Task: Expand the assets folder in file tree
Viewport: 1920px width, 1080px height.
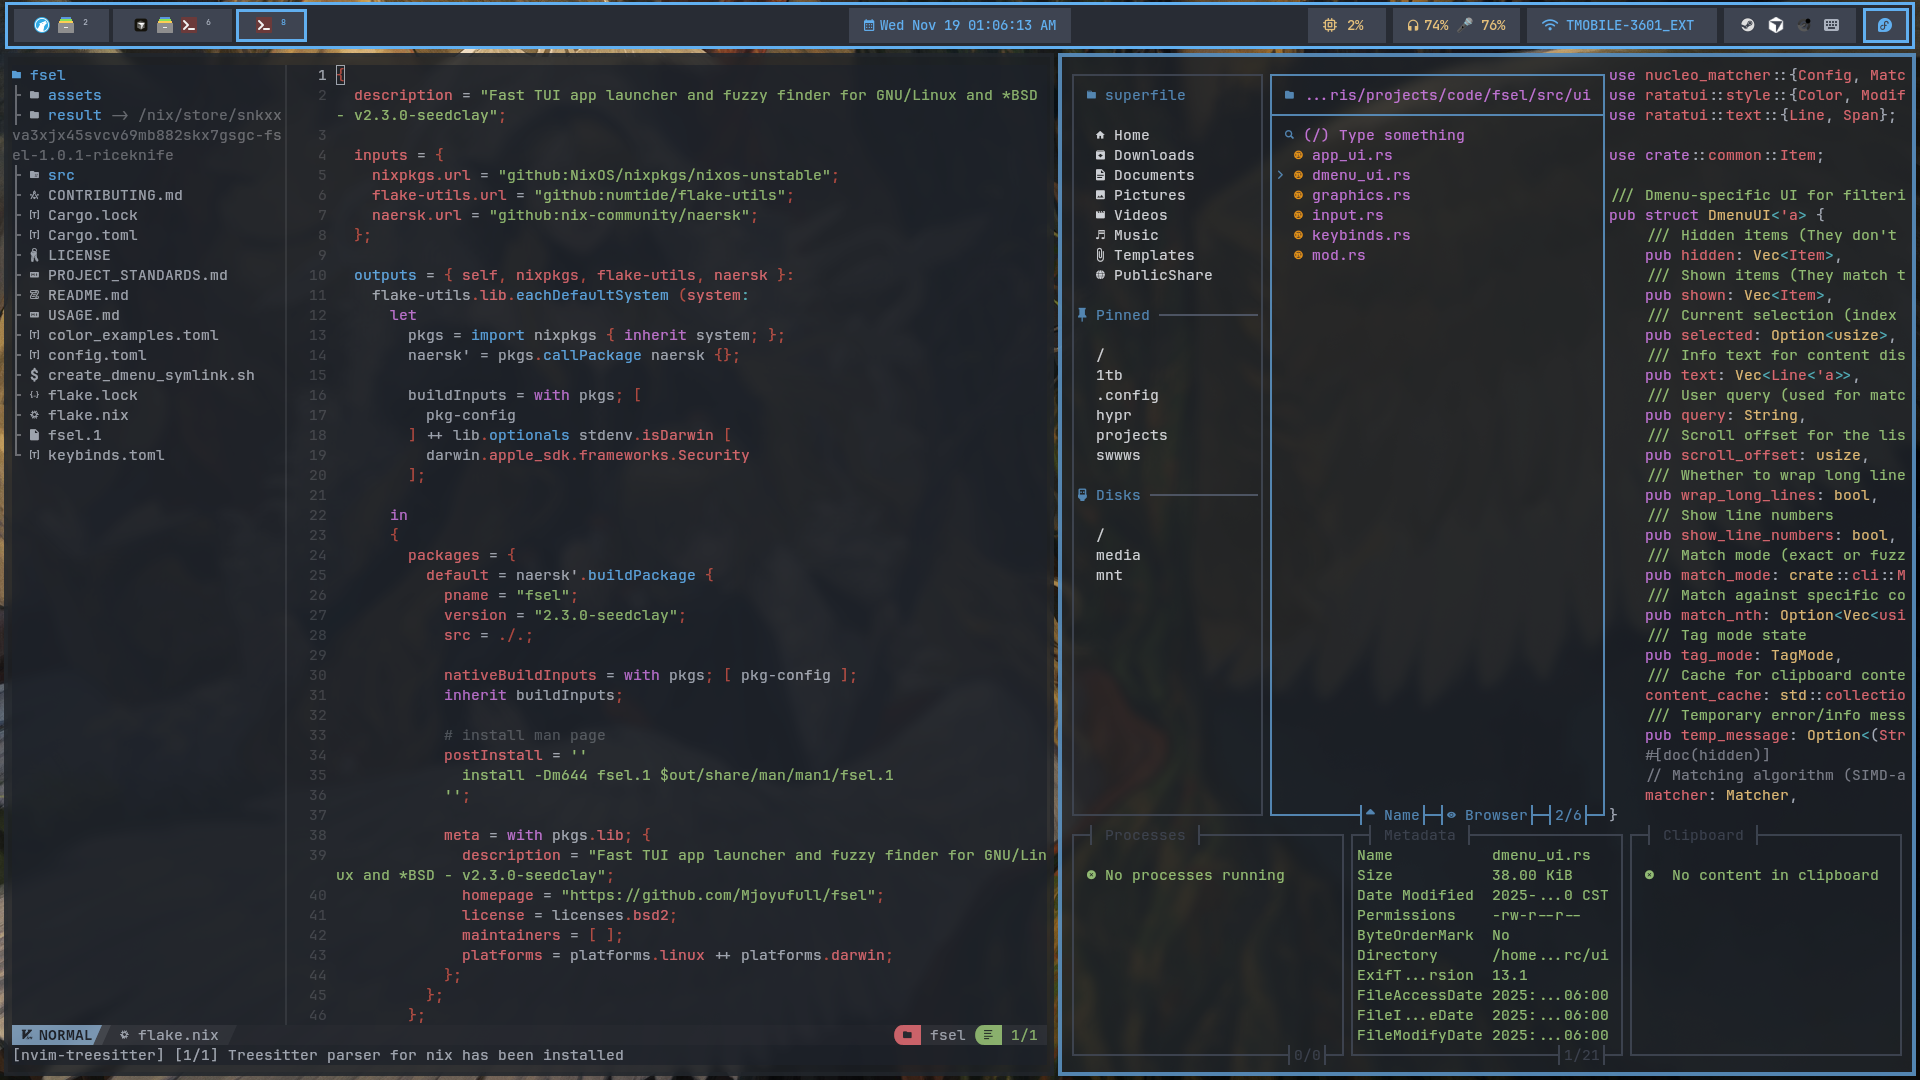Action: (x=74, y=95)
